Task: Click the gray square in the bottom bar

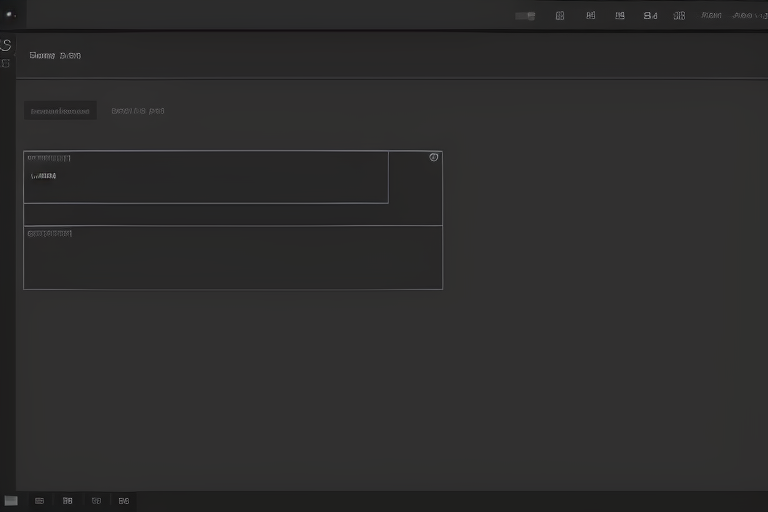Action: point(11,500)
